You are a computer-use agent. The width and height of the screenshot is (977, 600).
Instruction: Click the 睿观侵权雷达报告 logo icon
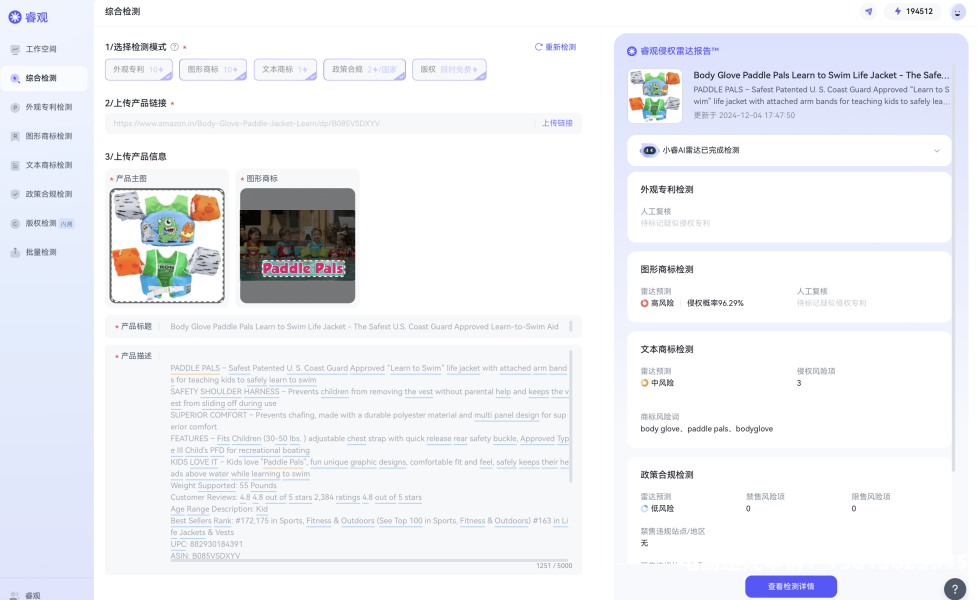(632, 51)
